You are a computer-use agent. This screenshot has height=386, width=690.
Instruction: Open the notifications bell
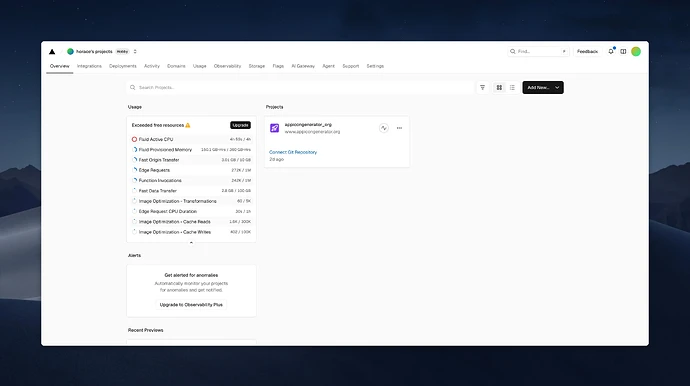click(611, 51)
